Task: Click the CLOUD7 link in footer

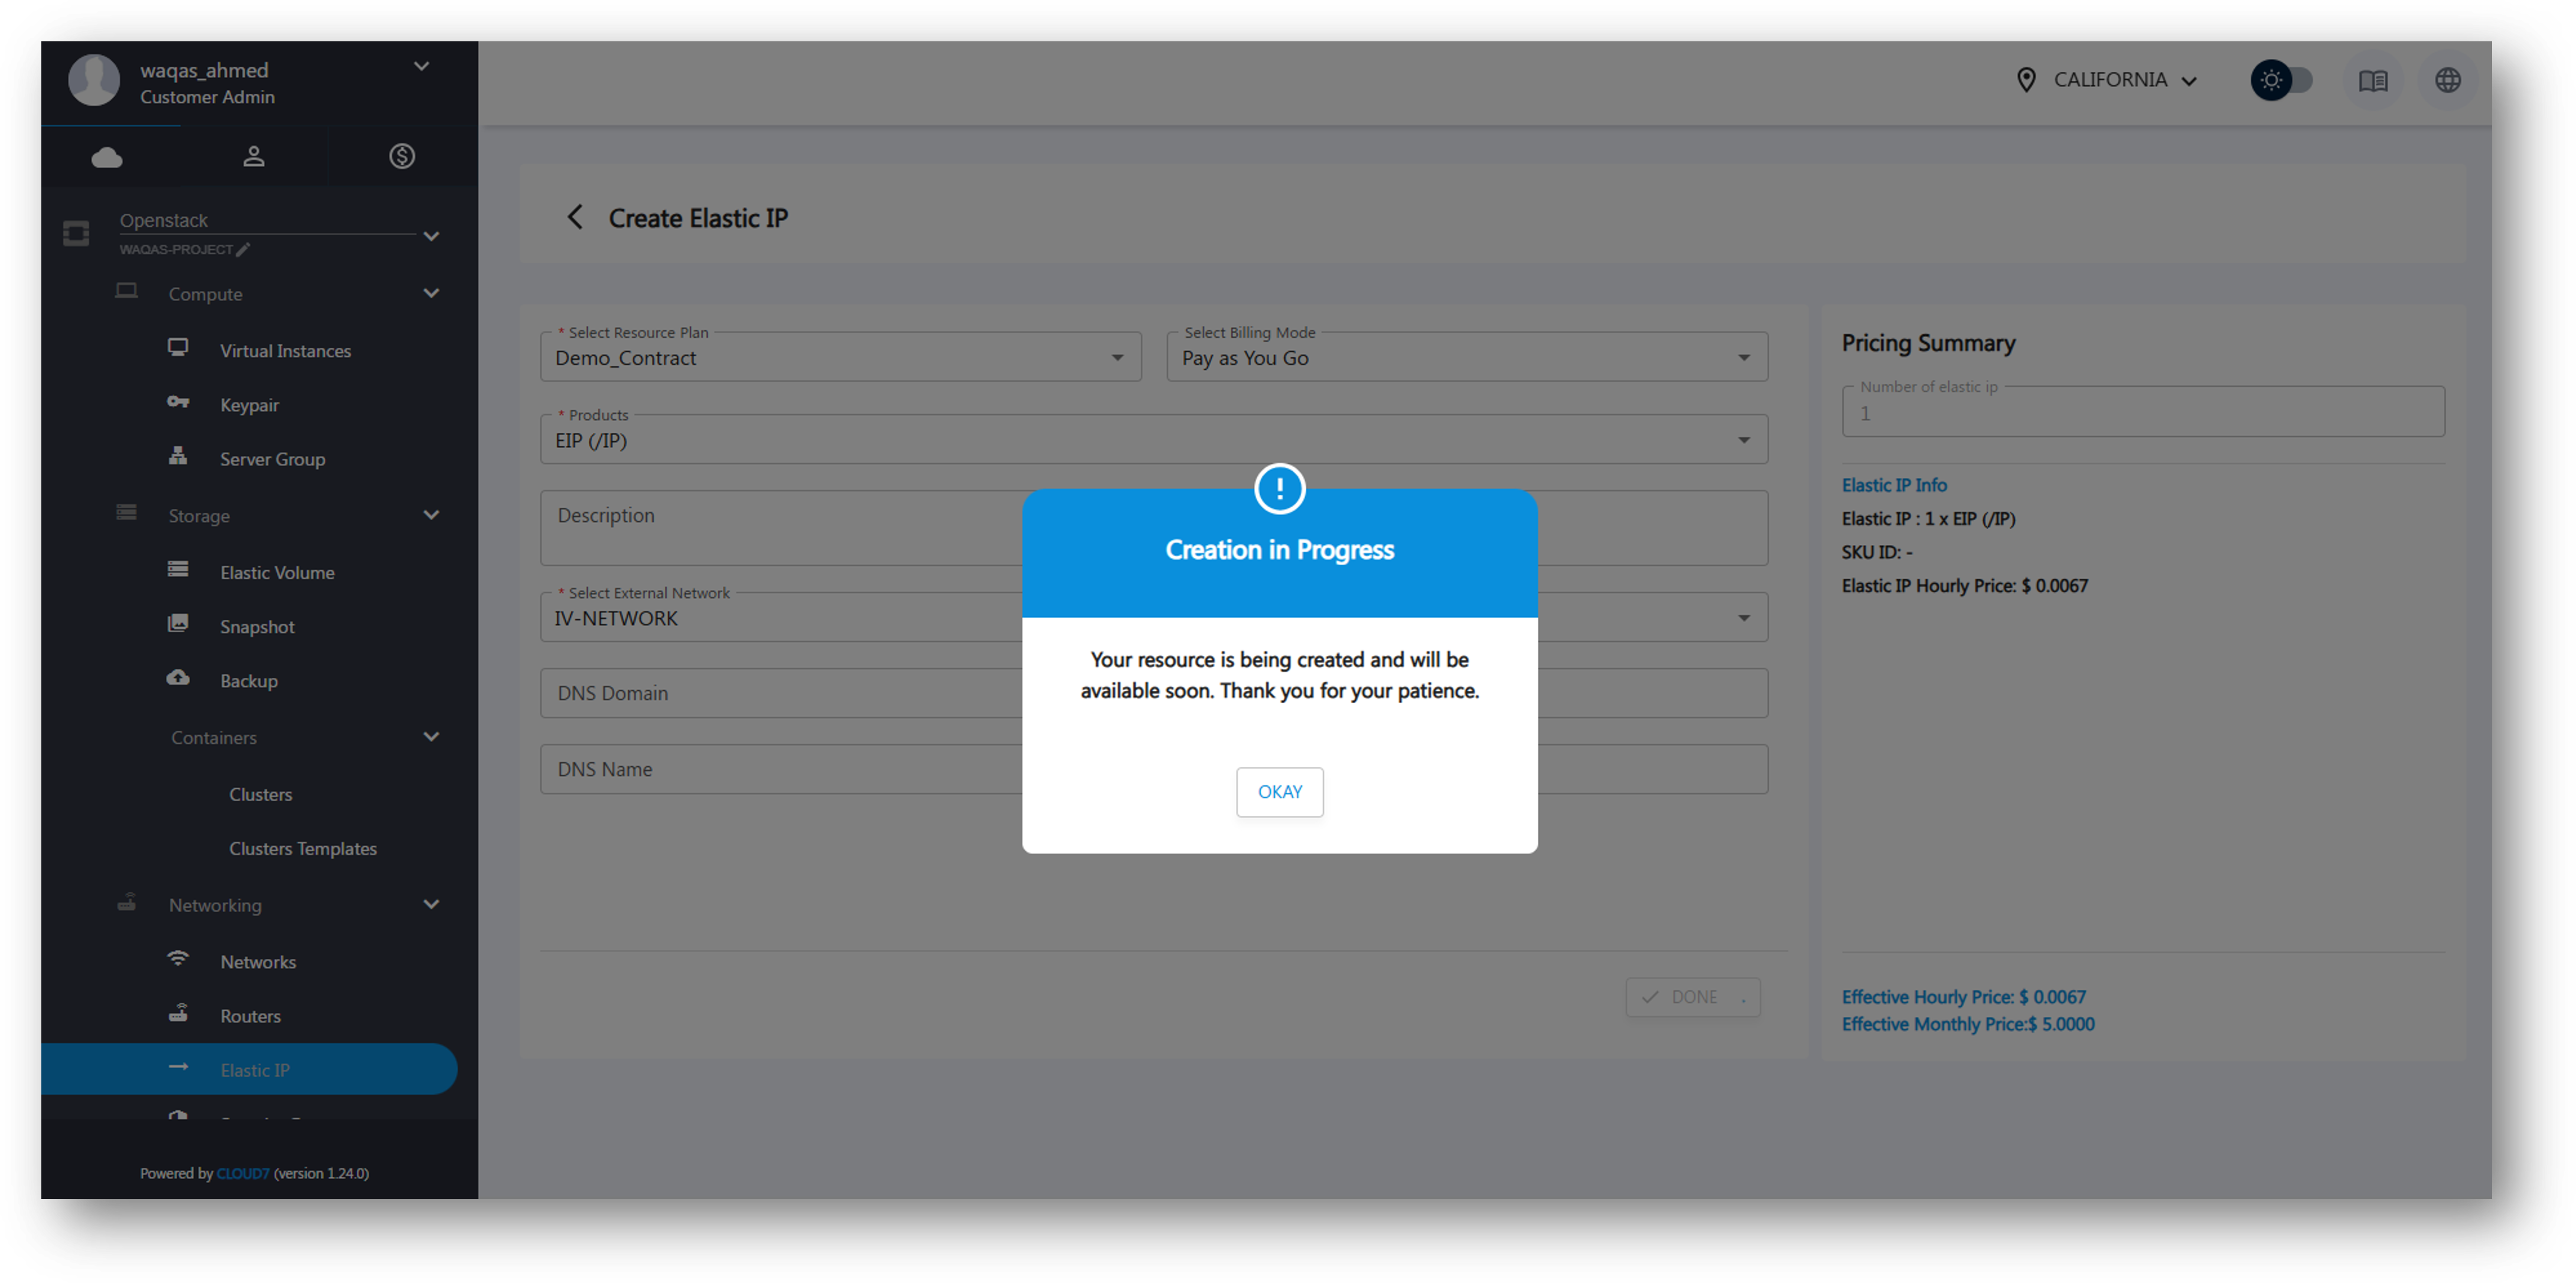Action: [x=243, y=1173]
